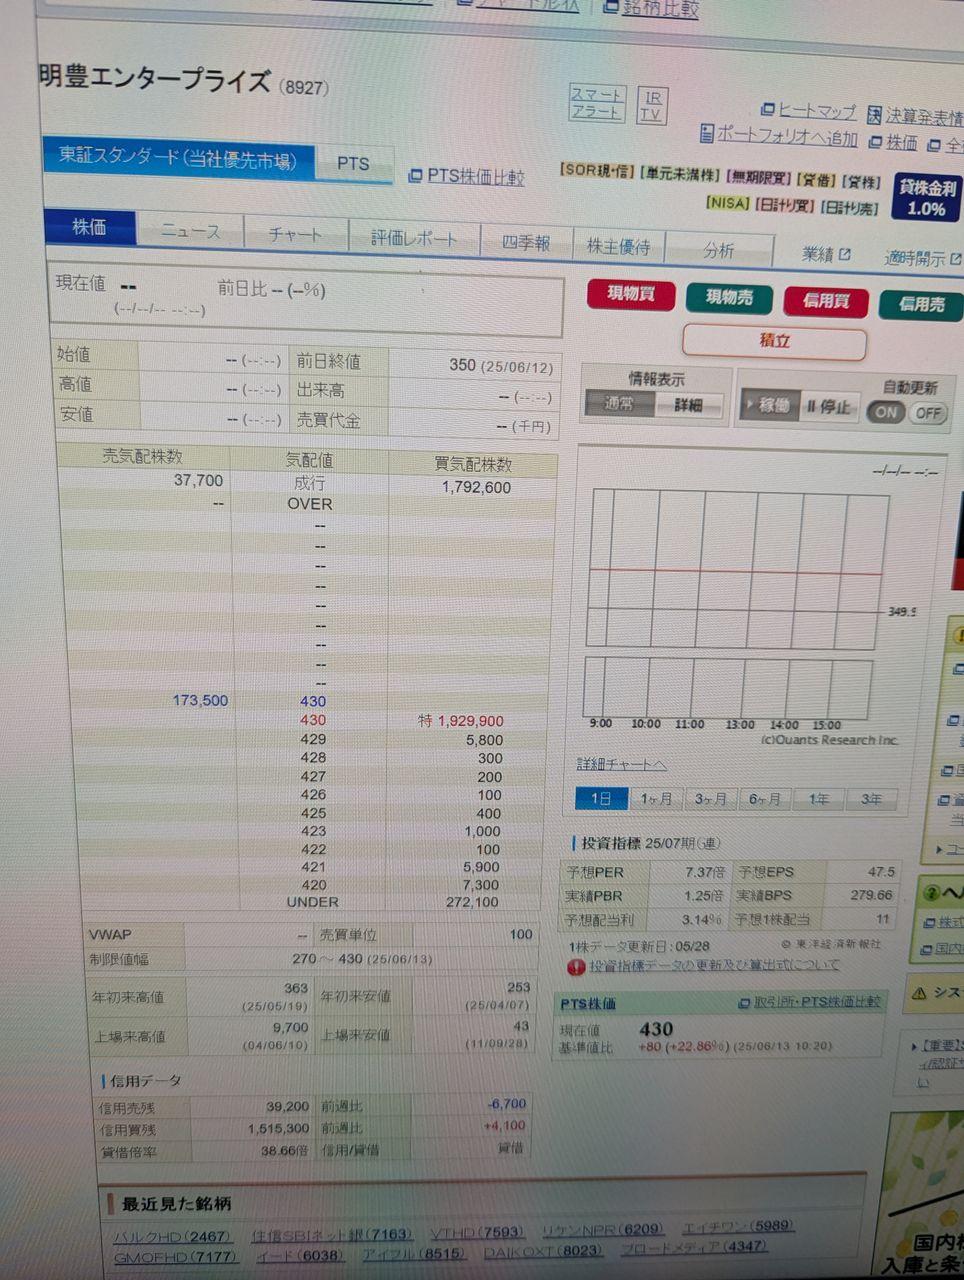
Task: Click the 貸株金利 1.0% badge
Action: [926, 198]
